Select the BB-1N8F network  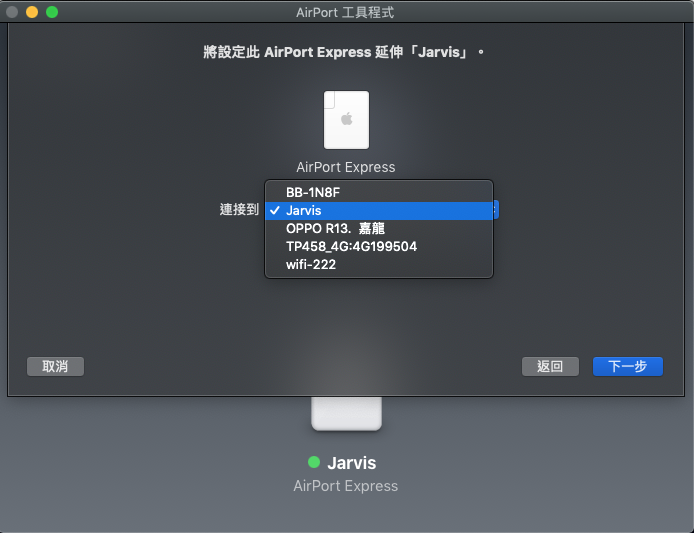378,193
